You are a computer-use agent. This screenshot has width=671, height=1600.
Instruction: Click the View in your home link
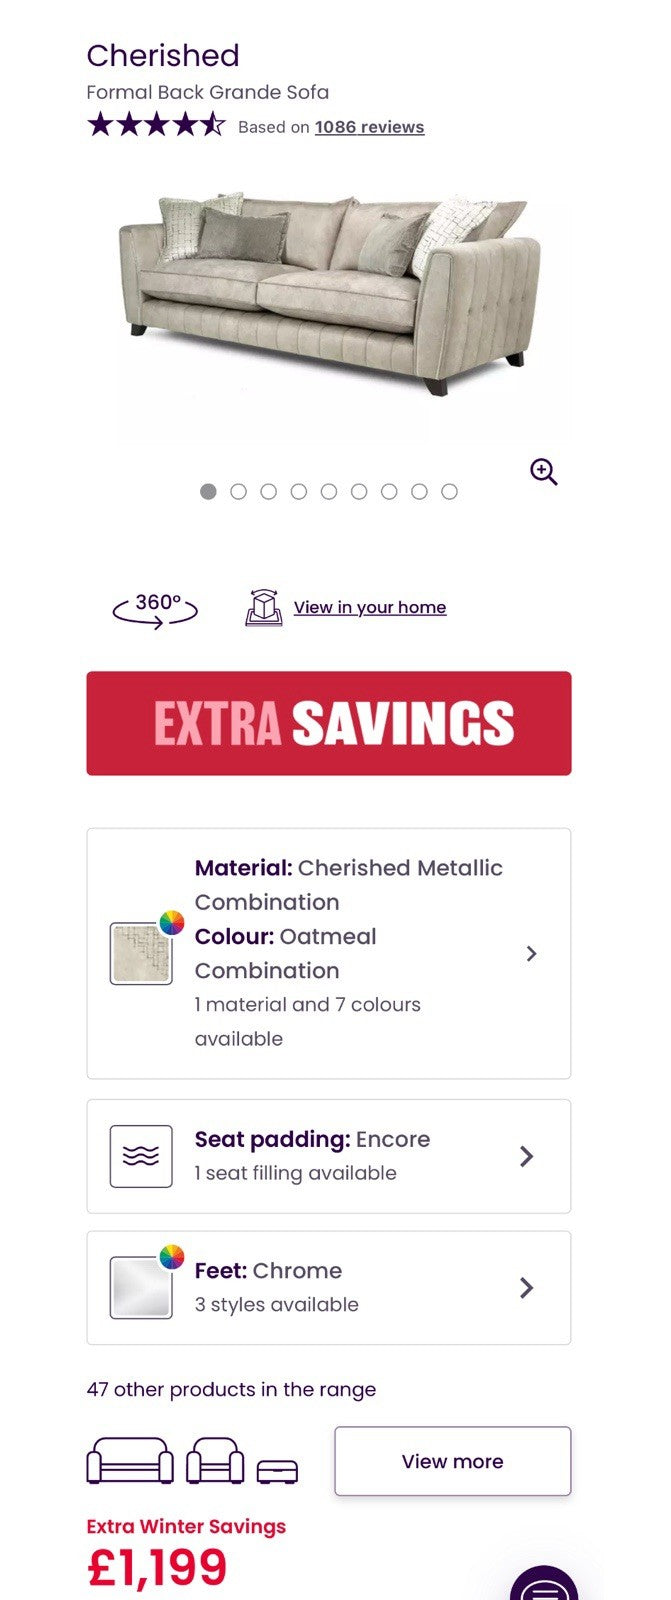(370, 608)
